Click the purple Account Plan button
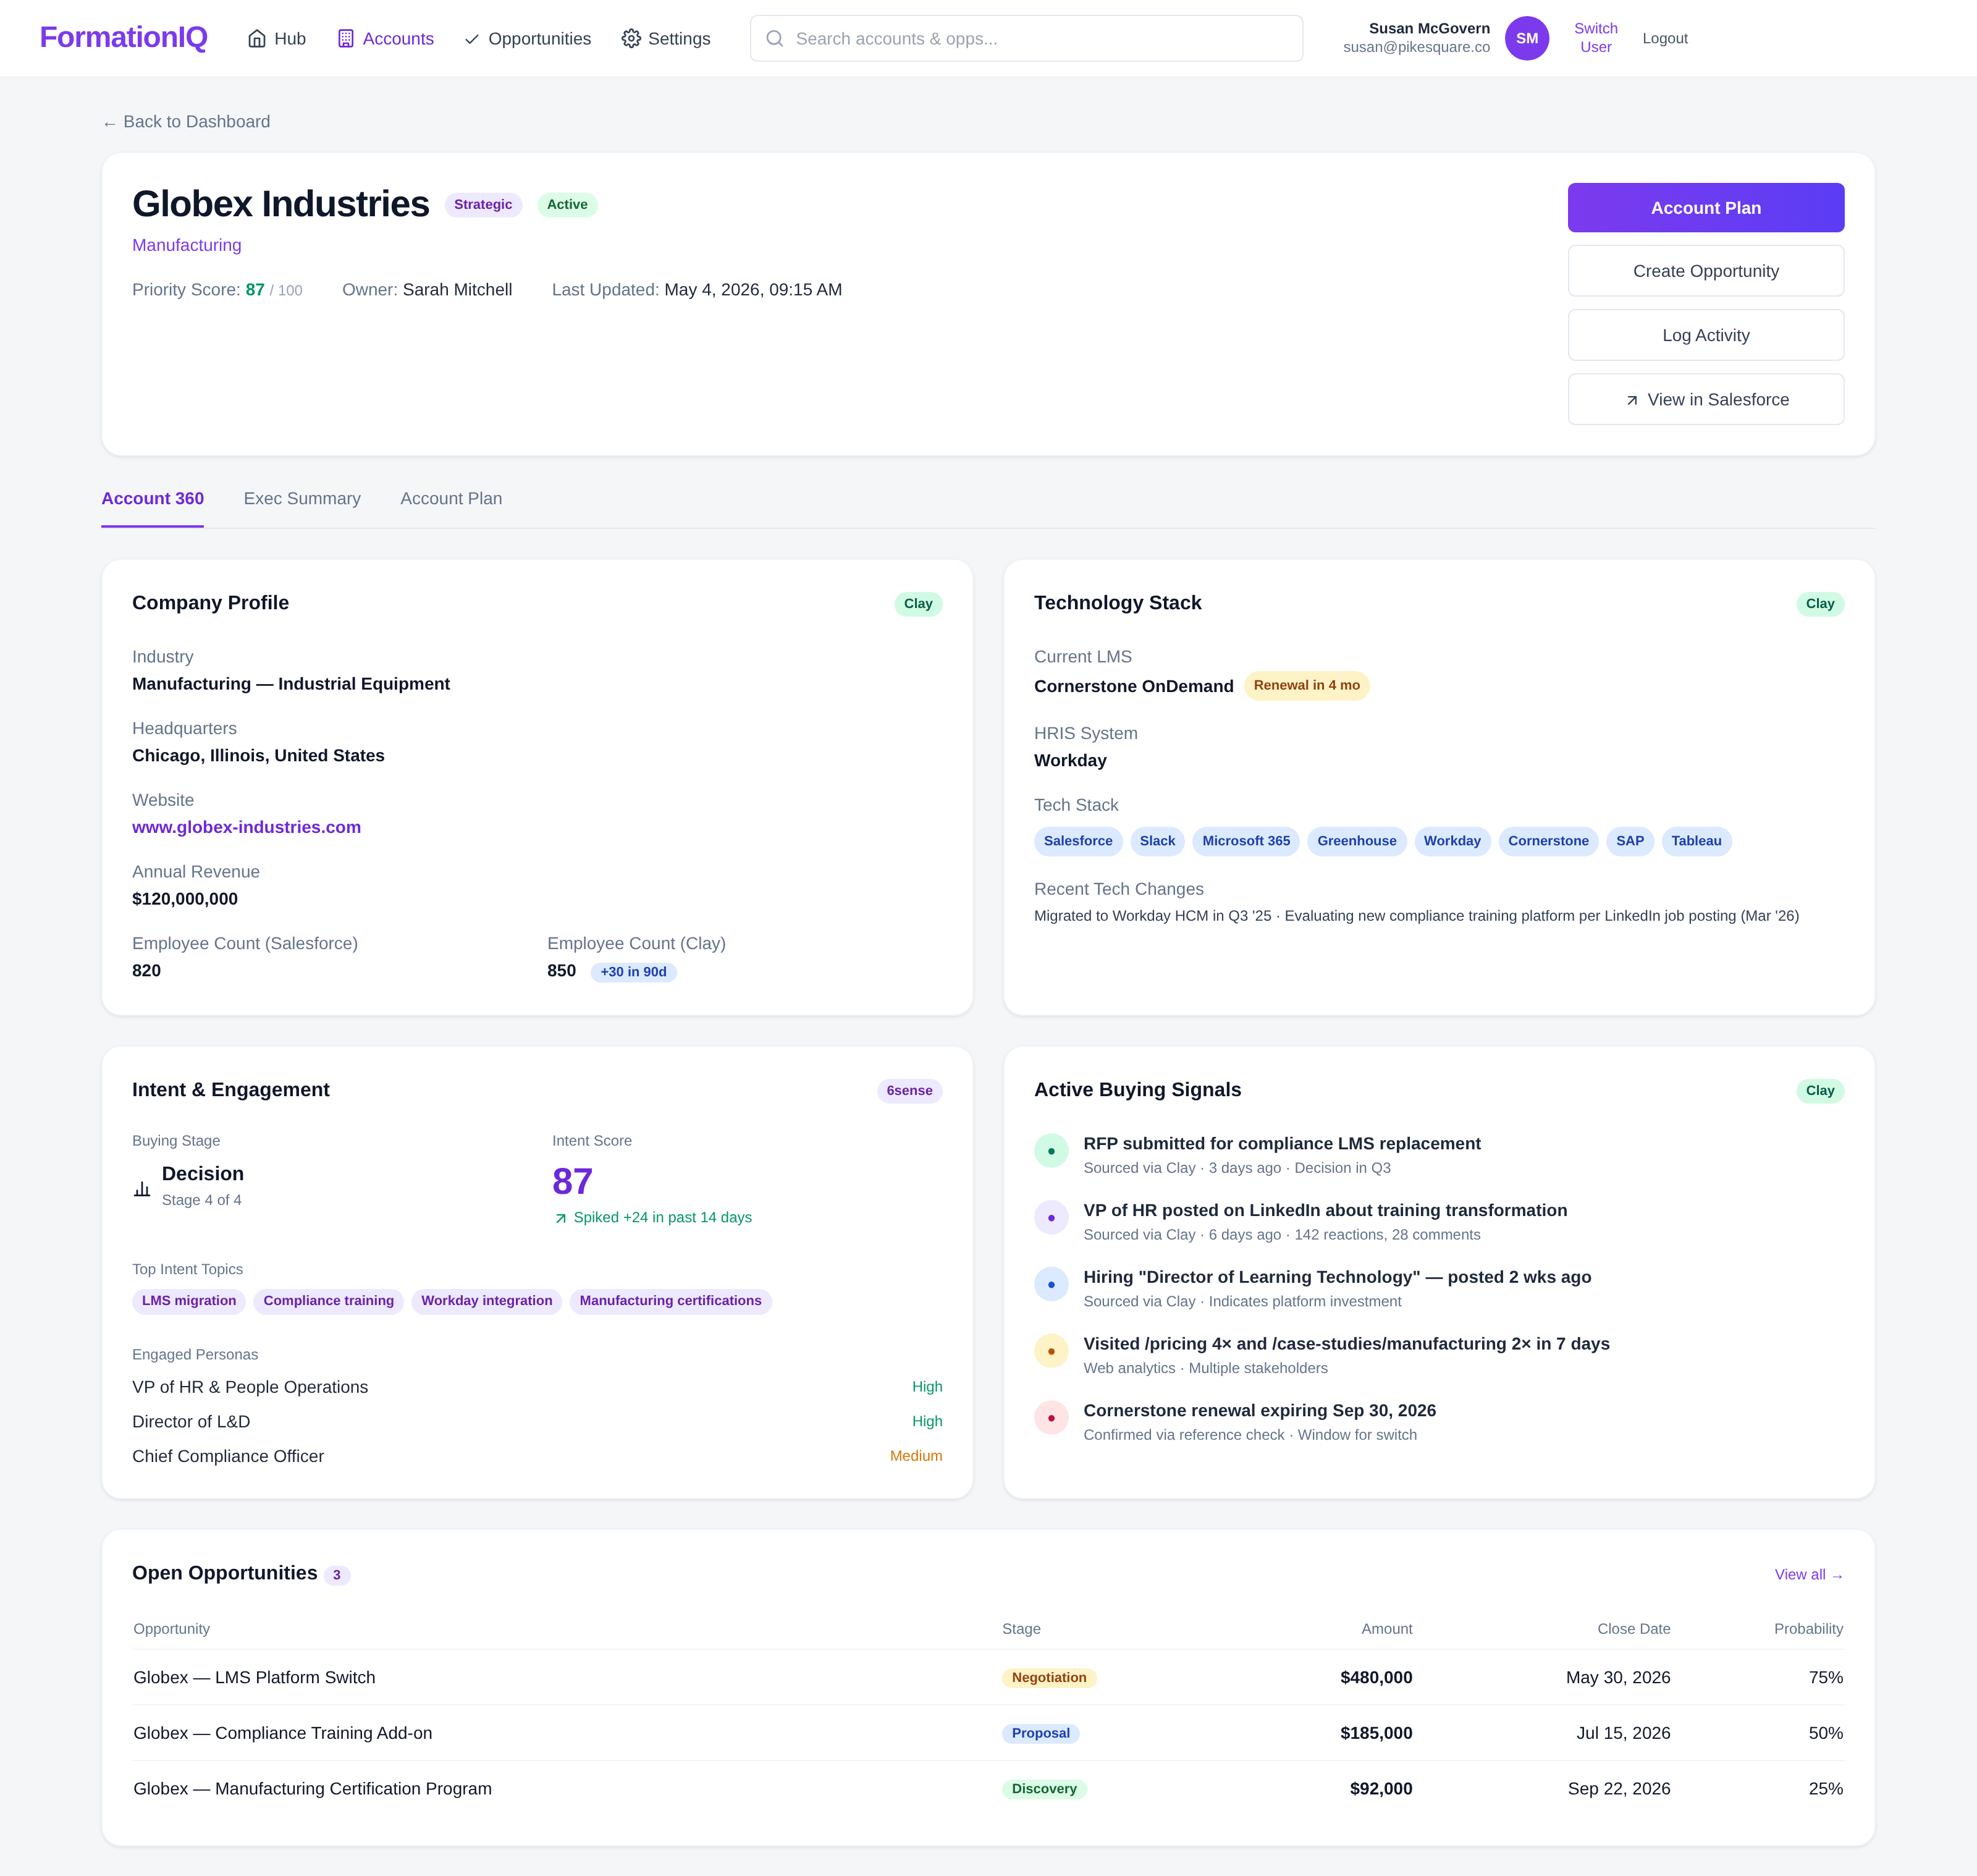Image resolution: width=1977 pixels, height=1876 pixels. pos(1705,208)
